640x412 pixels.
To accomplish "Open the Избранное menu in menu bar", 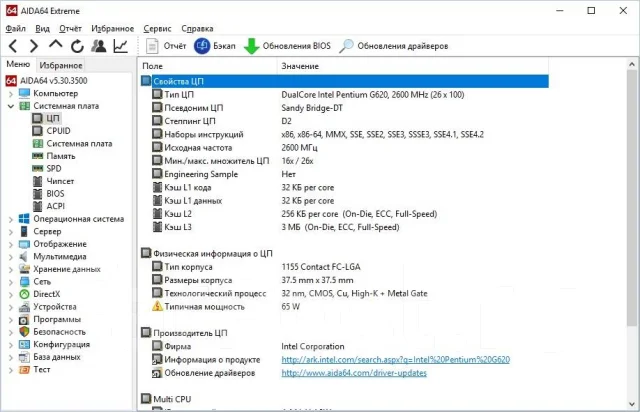I will click(x=112, y=29).
